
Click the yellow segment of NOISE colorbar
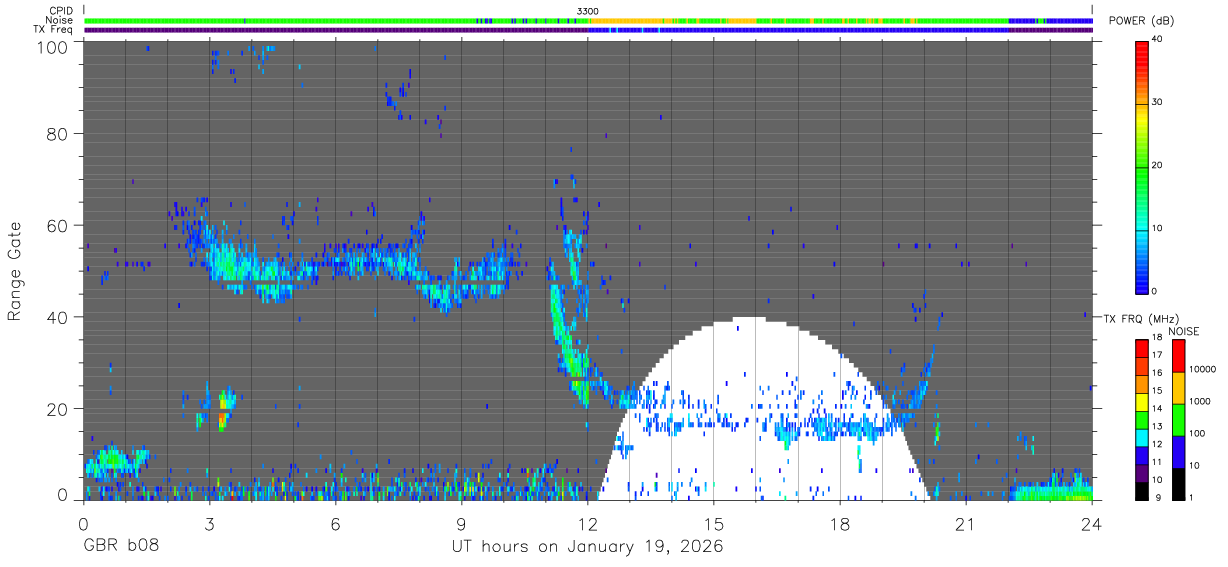(1178, 387)
